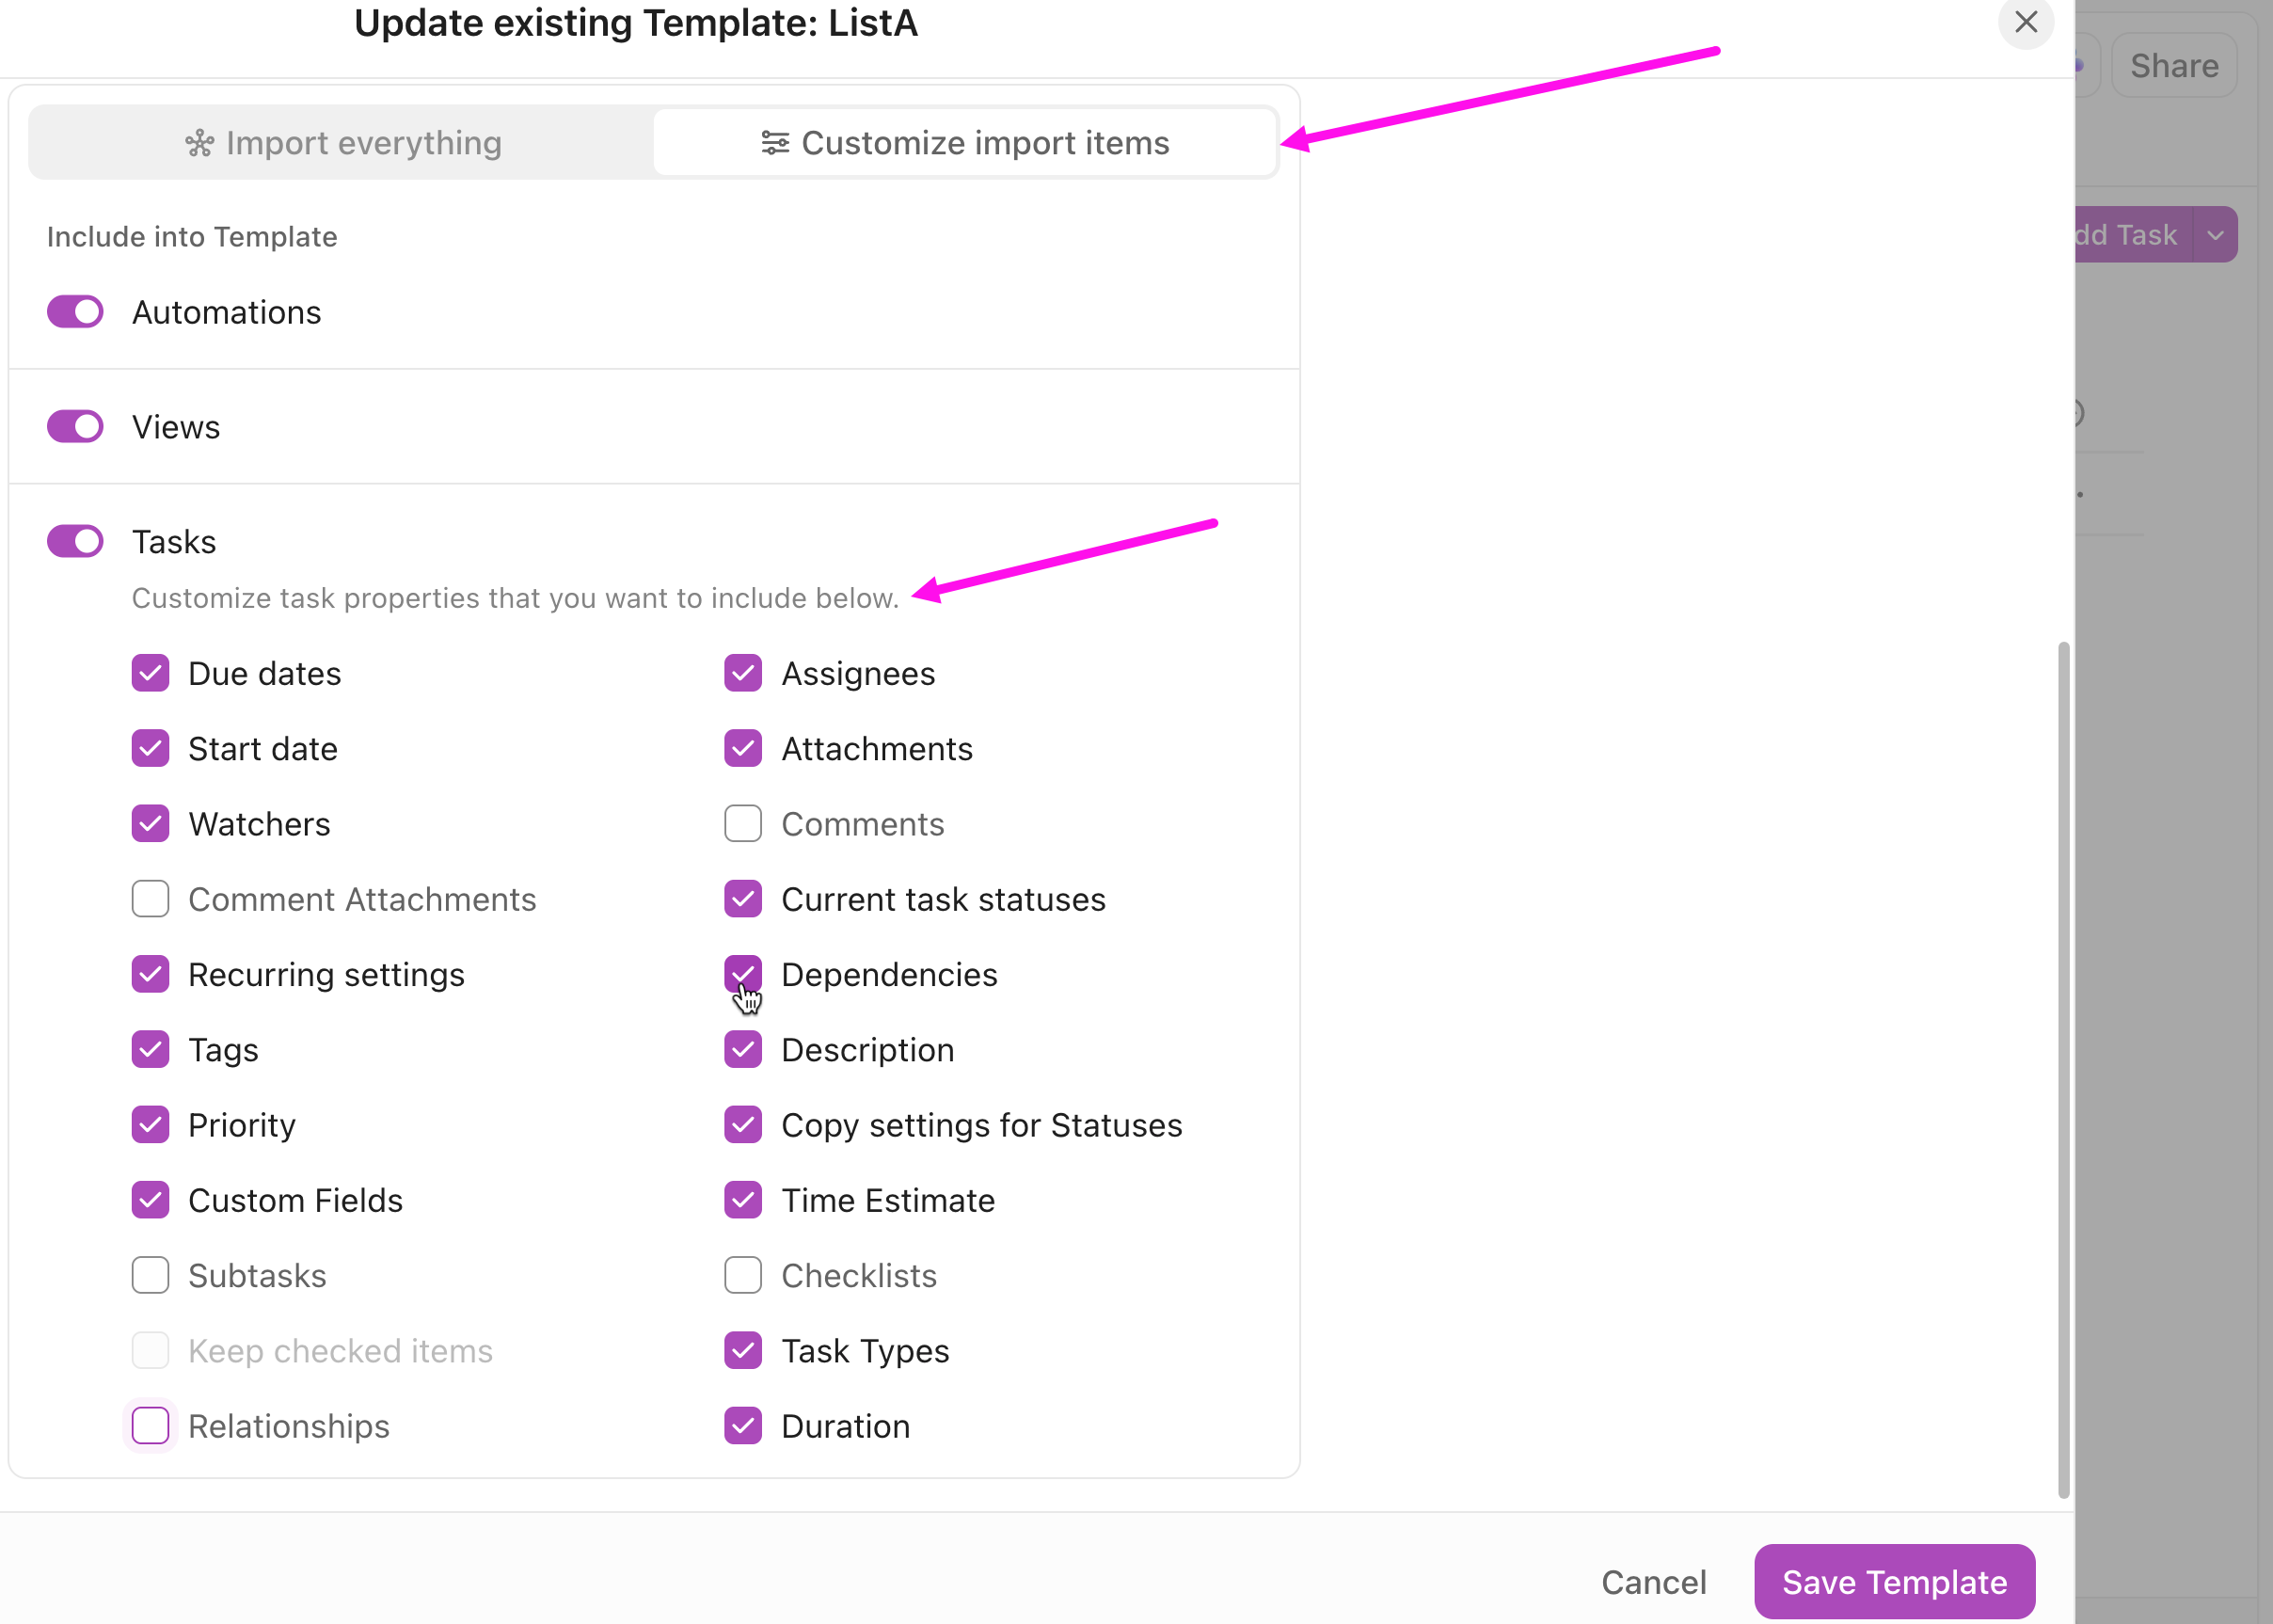Disable the Tasks toggle
This screenshot has height=1624, width=2273.
click(74, 541)
